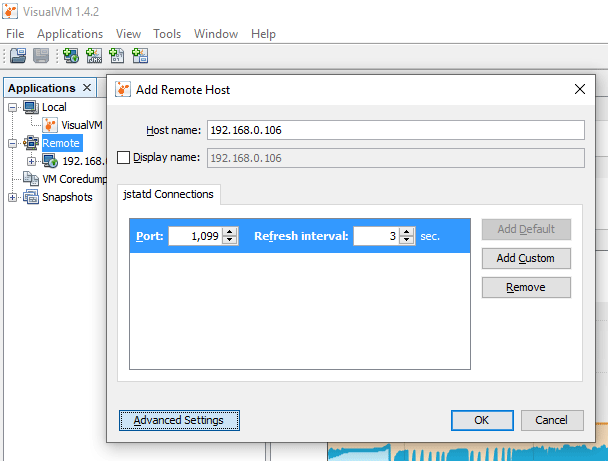Click the Add JMX Connection toolbar icon
Viewport: 608px width, 461px height.
94,55
